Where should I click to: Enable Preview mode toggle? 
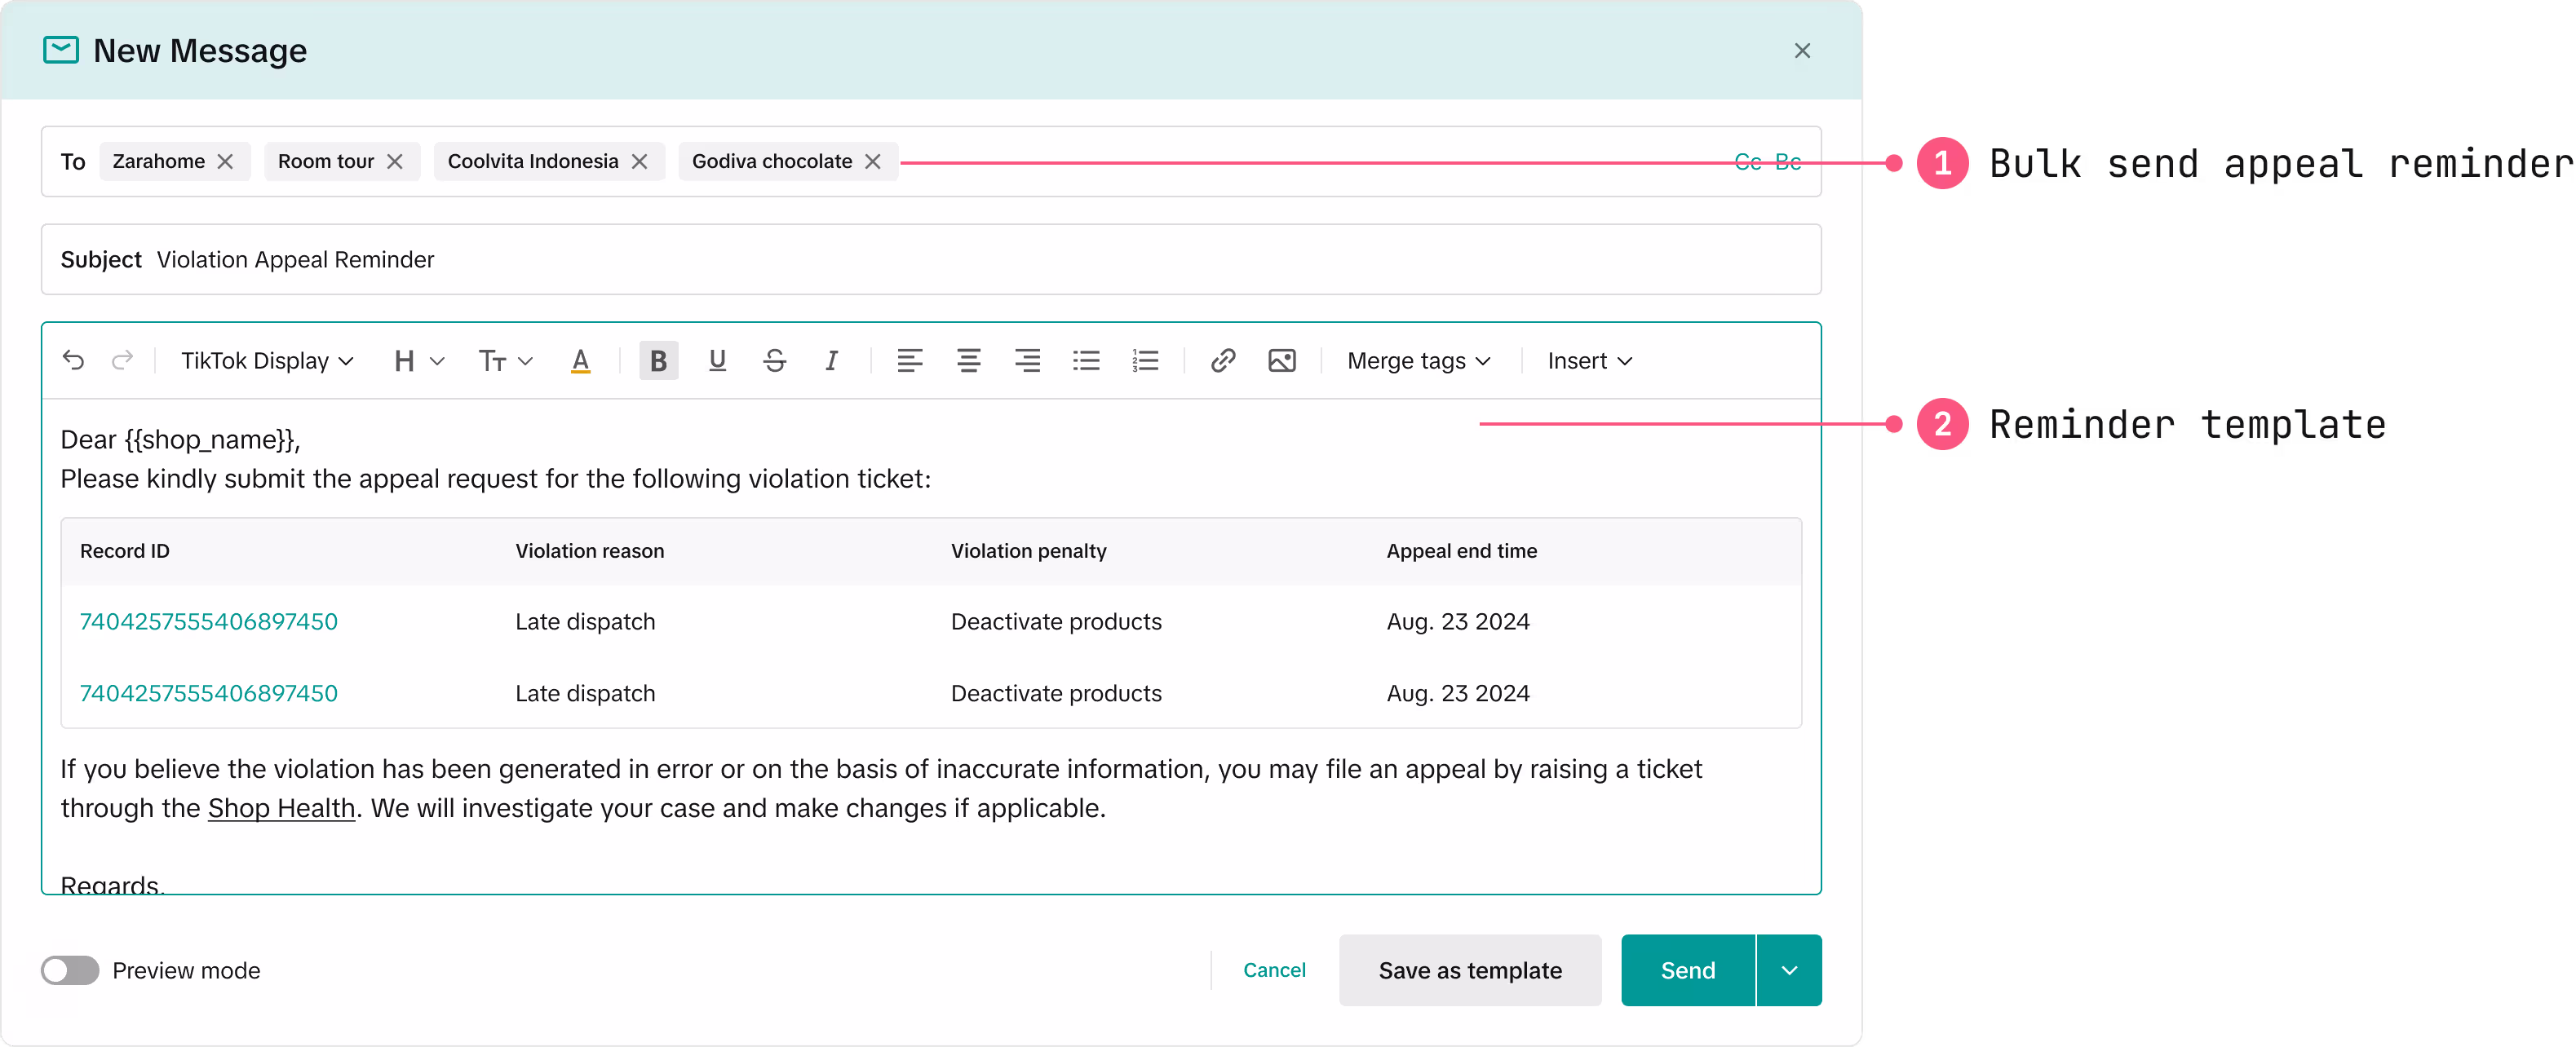click(70, 970)
